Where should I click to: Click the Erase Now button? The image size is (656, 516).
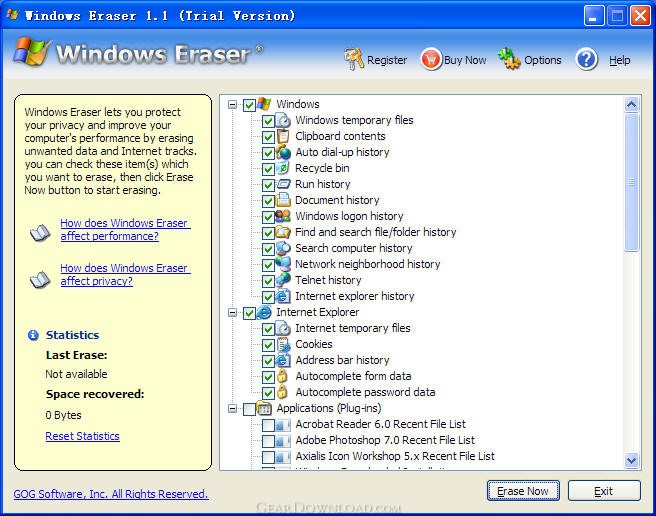523,491
